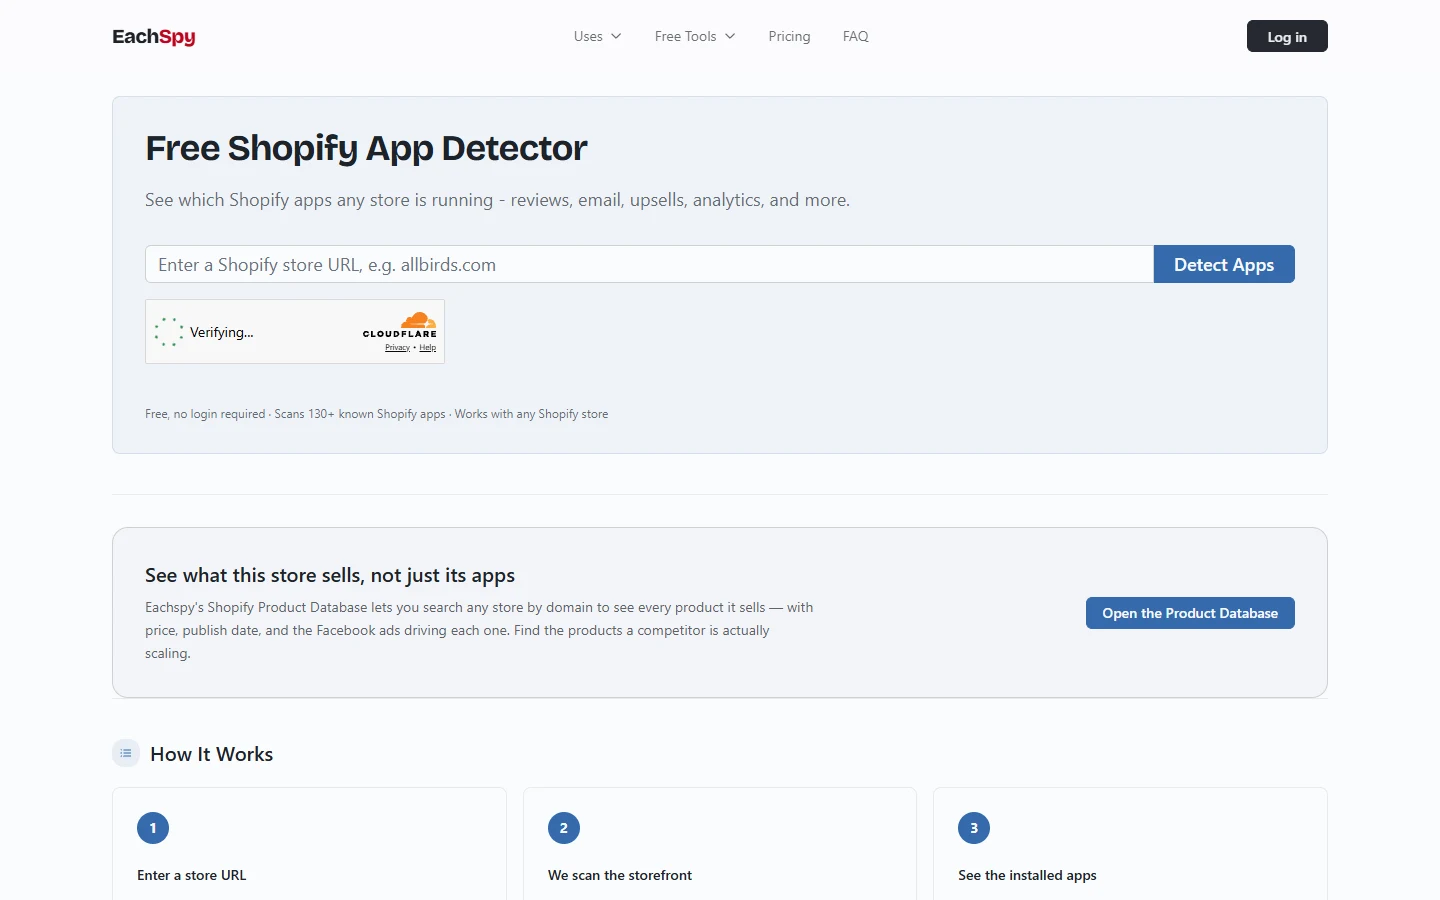The image size is (1440, 900).
Task: Click the 'Verifying...' status text
Action: pos(222,332)
